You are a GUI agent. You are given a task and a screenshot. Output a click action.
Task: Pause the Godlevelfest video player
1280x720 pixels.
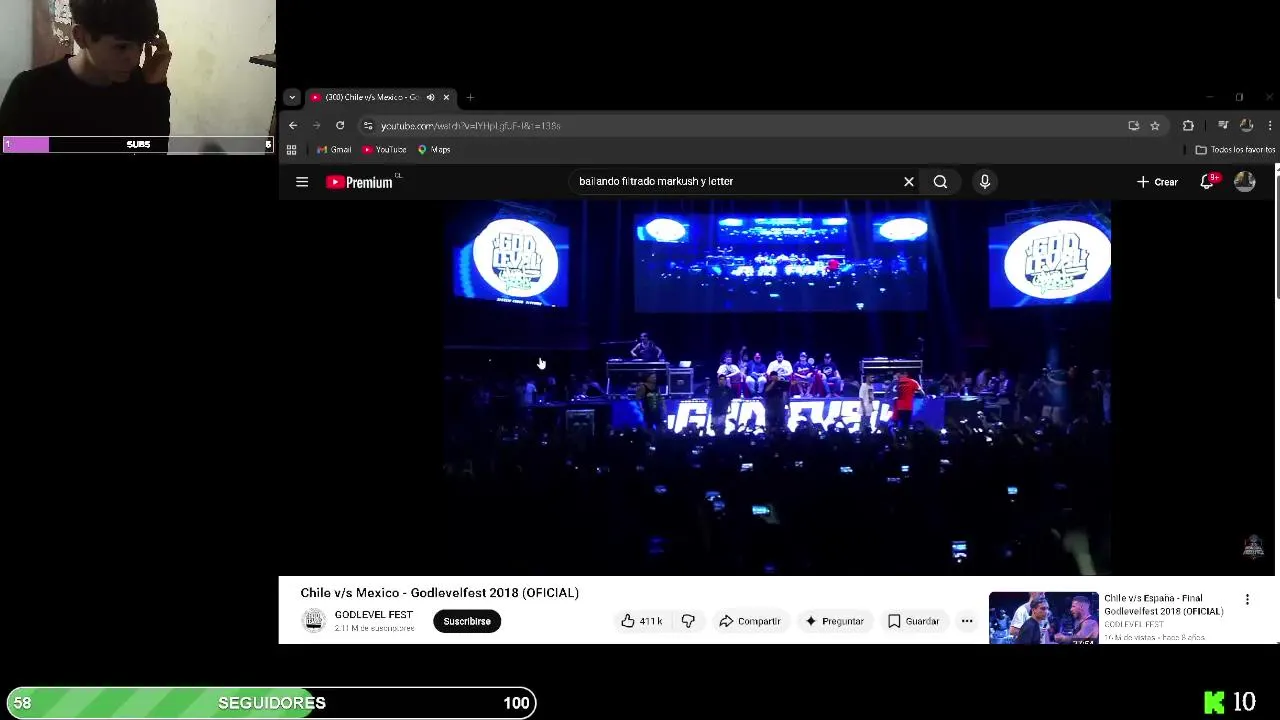pyautogui.click(x=778, y=388)
